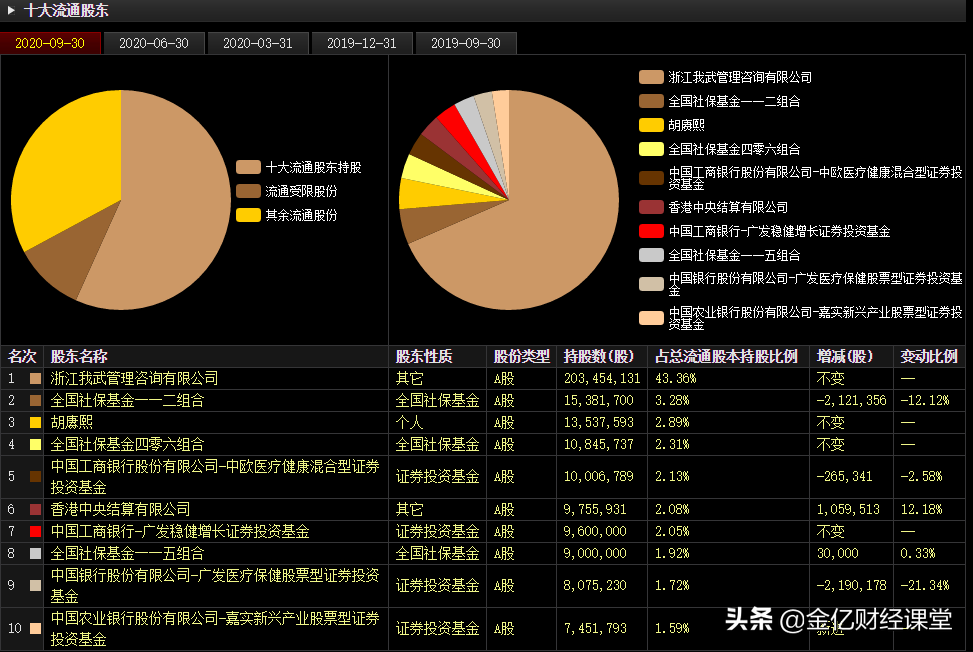Switch to the 2020-06-30 tab
The width and height of the screenshot is (973, 652).
[154, 43]
